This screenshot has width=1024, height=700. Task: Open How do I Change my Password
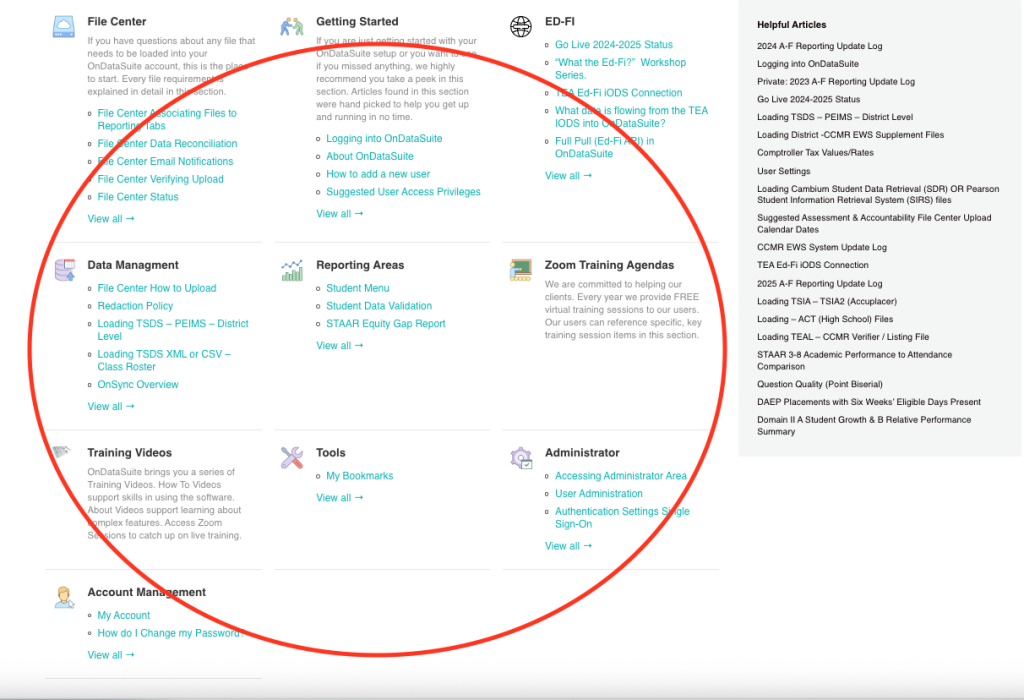170,633
